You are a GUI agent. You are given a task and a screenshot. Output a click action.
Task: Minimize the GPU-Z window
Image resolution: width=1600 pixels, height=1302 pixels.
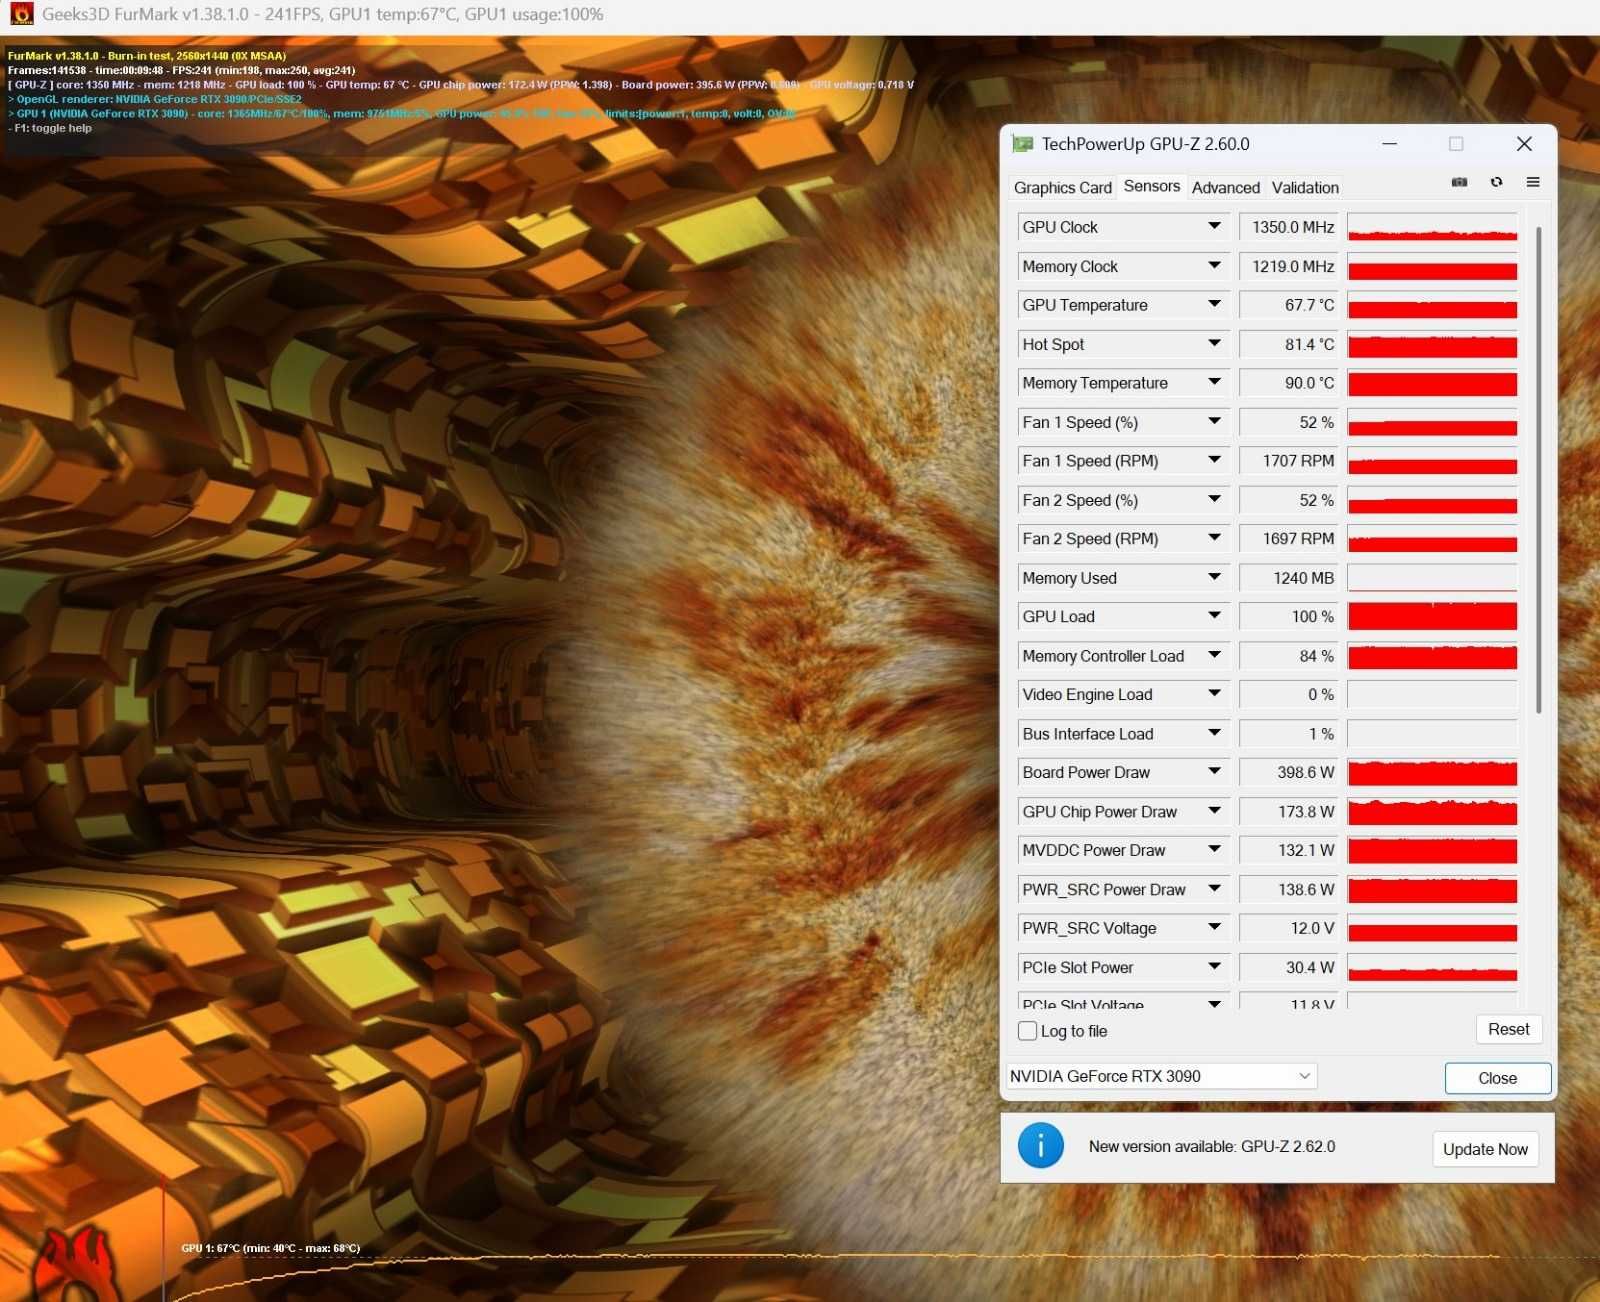click(x=1390, y=144)
